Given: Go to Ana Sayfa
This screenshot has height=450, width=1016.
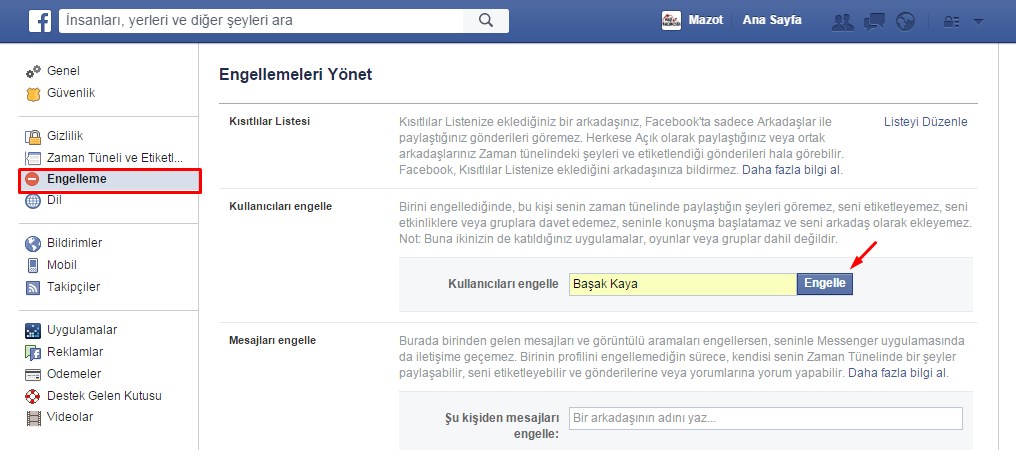Looking at the screenshot, I should pyautogui.click(x=771, y=20).
